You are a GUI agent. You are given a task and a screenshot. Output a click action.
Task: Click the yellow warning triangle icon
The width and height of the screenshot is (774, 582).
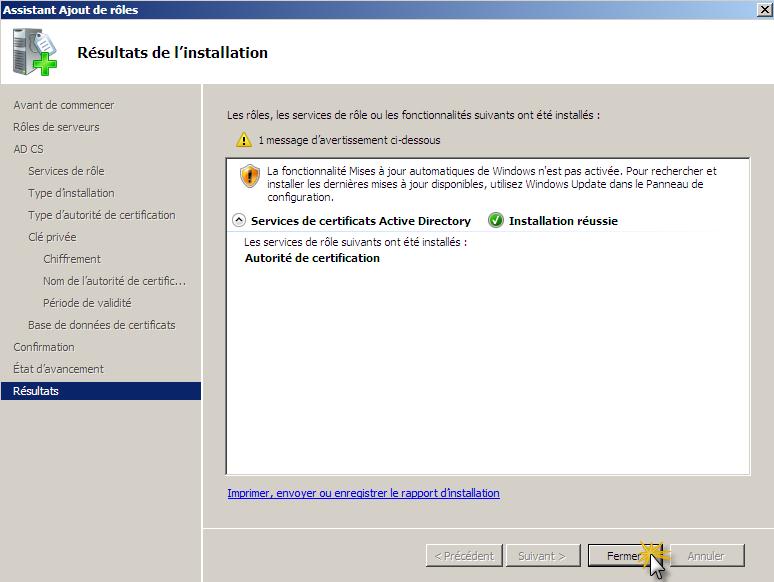[x=244, y=140]
